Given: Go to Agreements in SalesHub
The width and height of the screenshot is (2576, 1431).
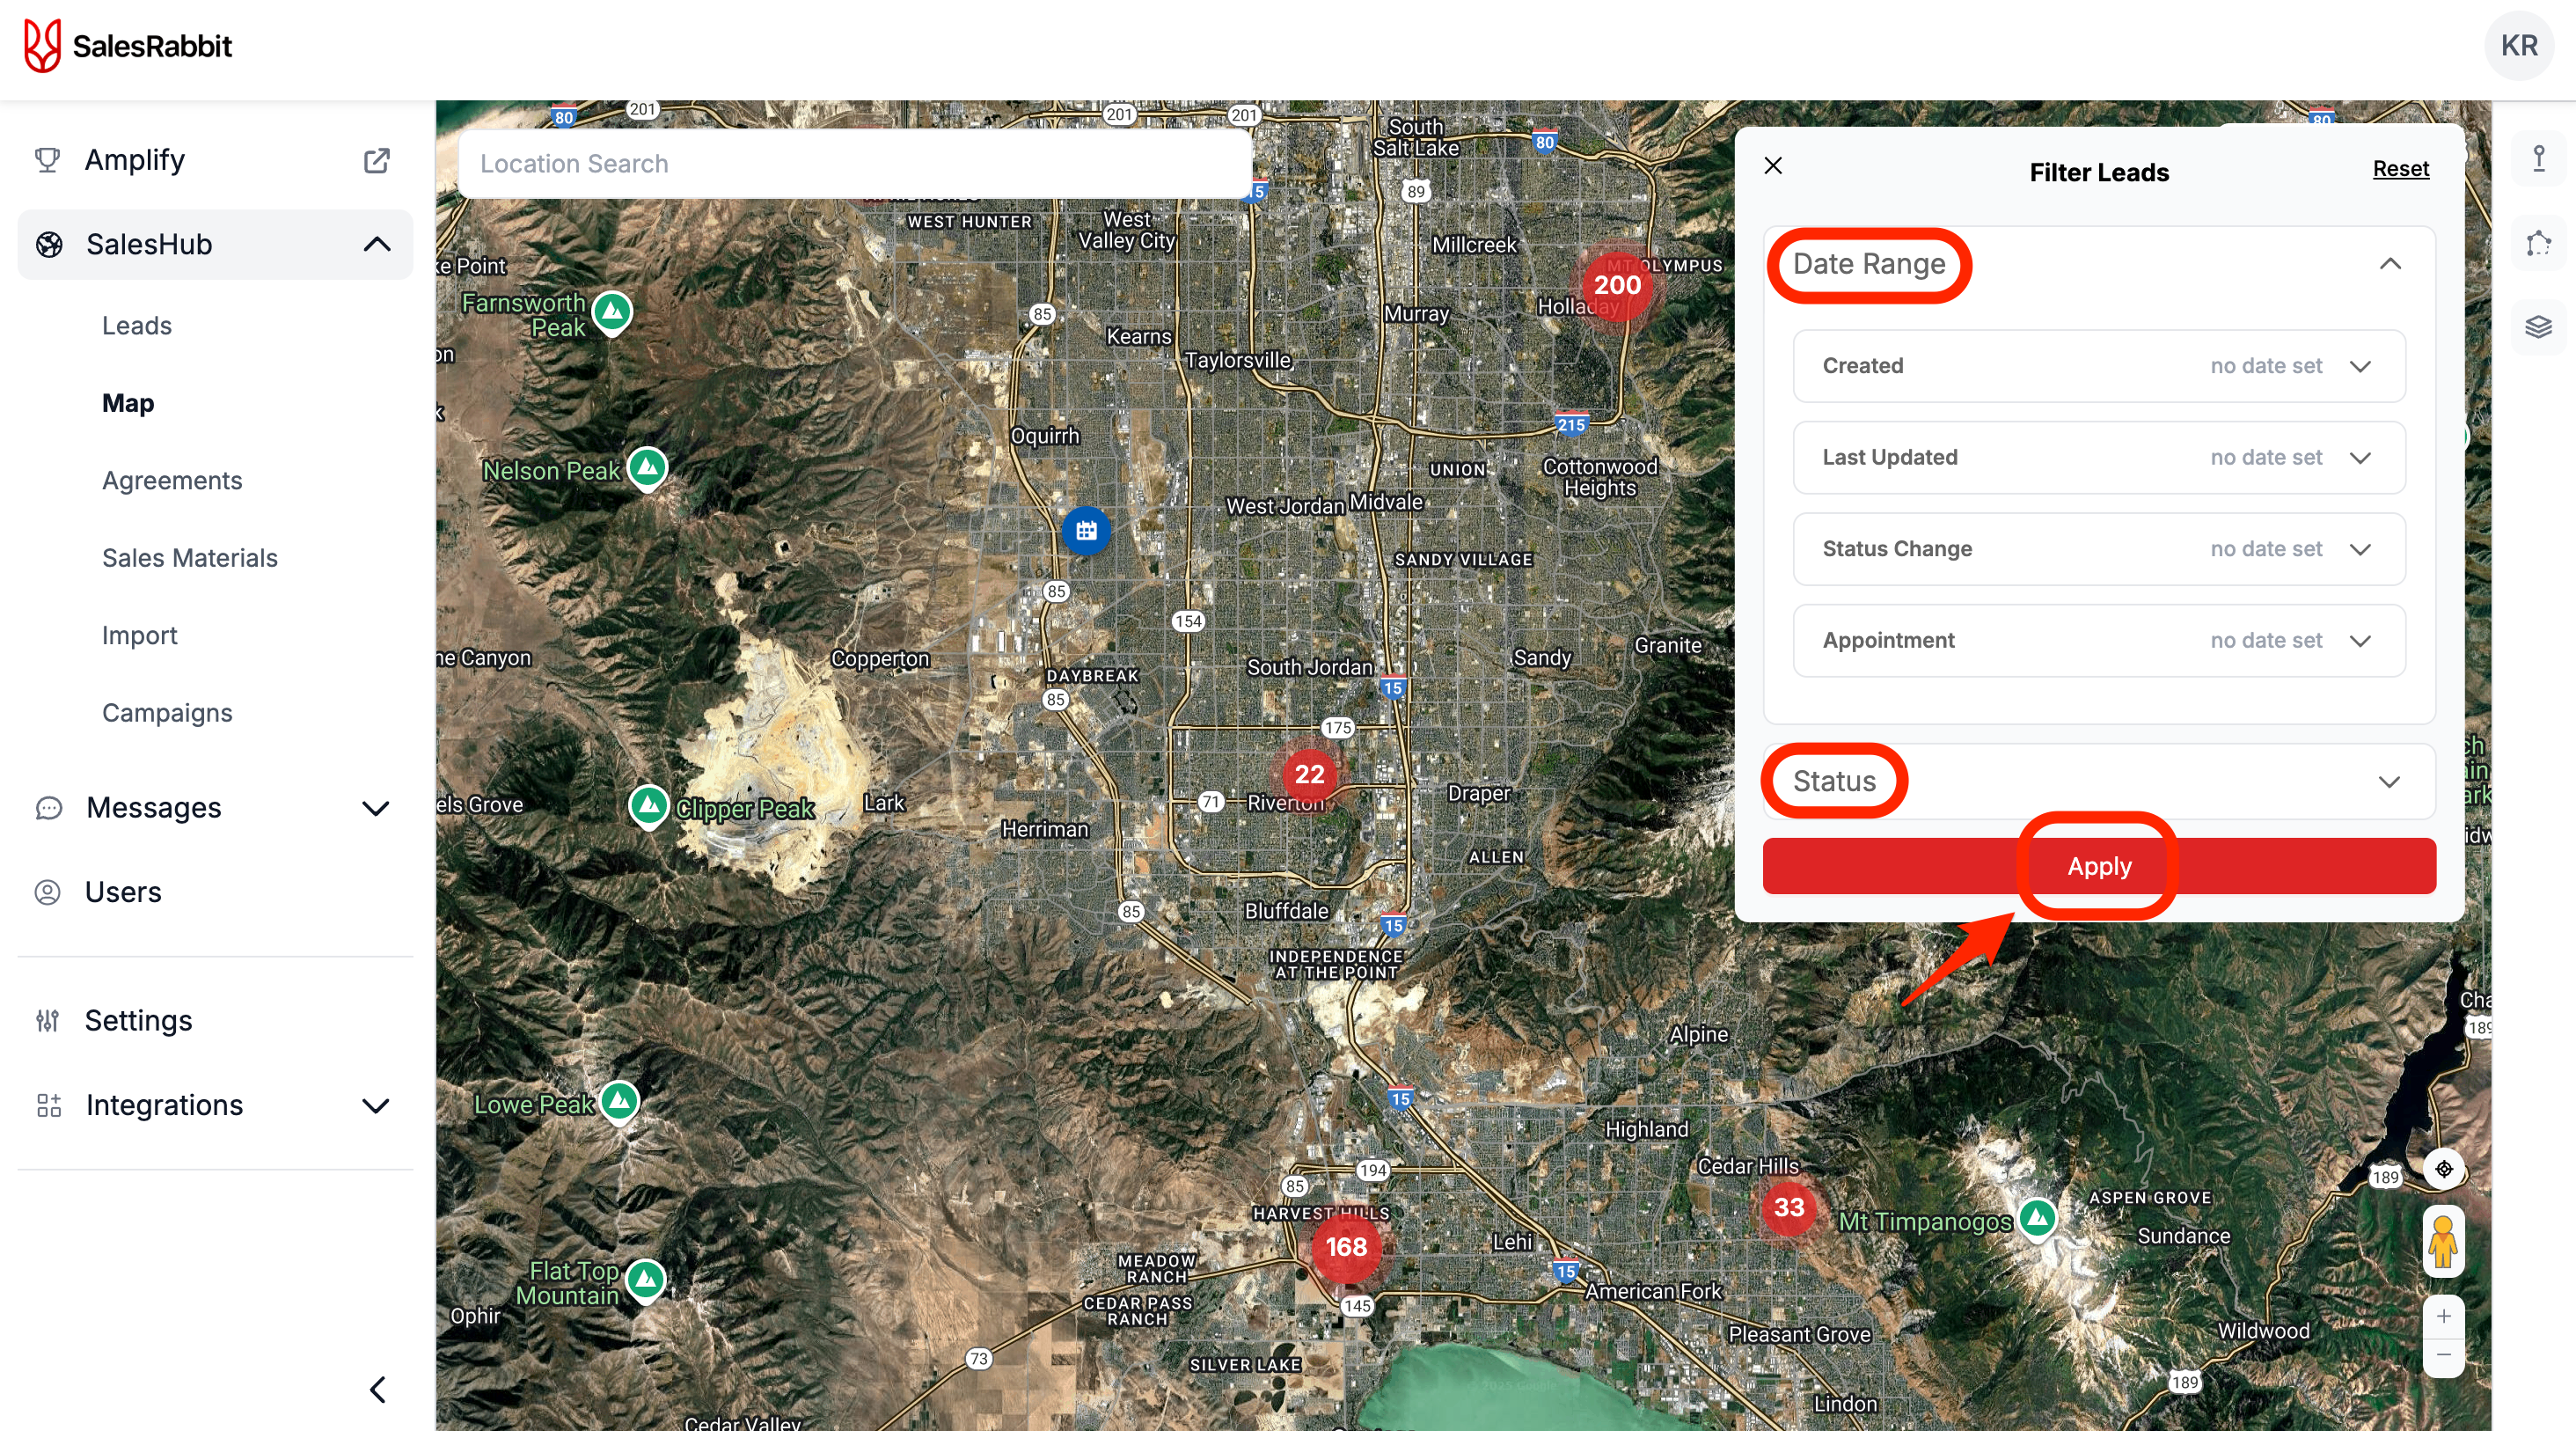Looking at the screenshot, I should point(172,481).
